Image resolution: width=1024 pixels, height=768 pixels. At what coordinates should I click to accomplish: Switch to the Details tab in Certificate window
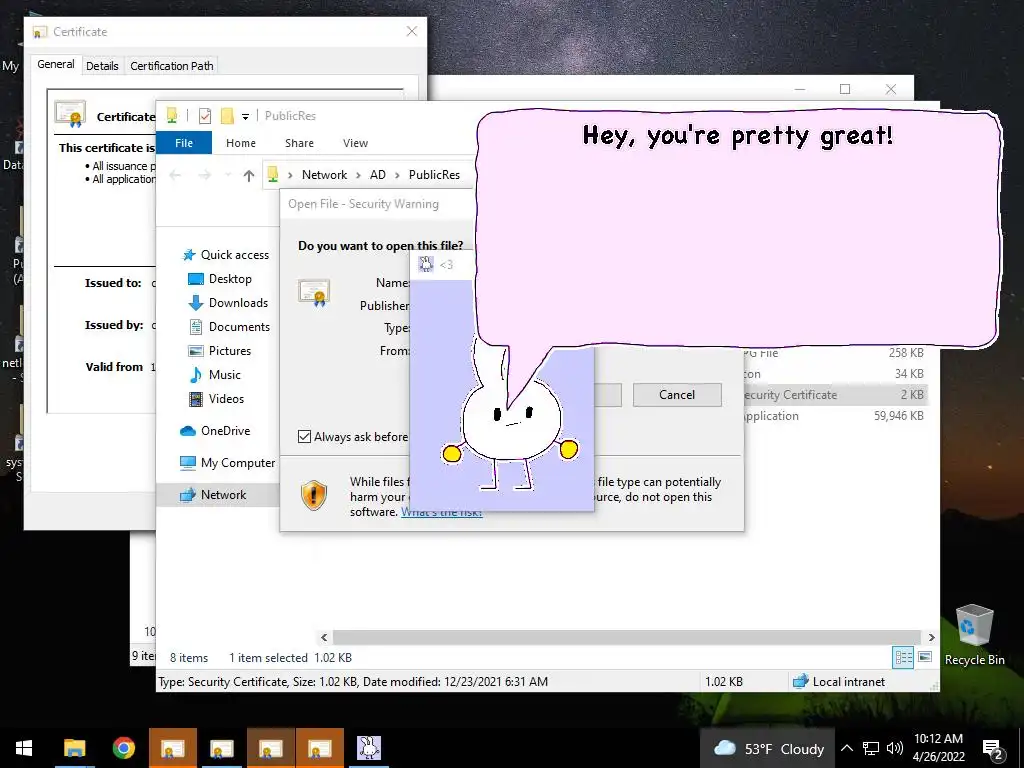click(102, 66)
